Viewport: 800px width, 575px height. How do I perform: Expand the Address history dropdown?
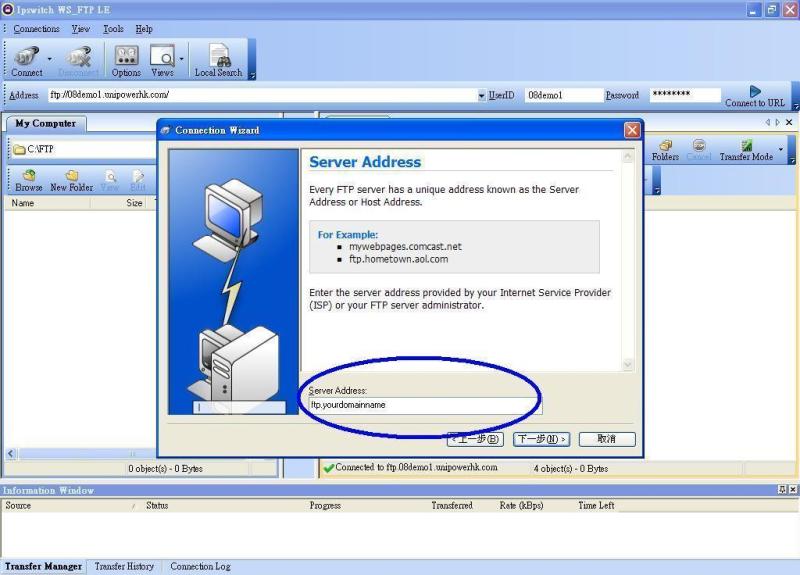pos(482,95)
